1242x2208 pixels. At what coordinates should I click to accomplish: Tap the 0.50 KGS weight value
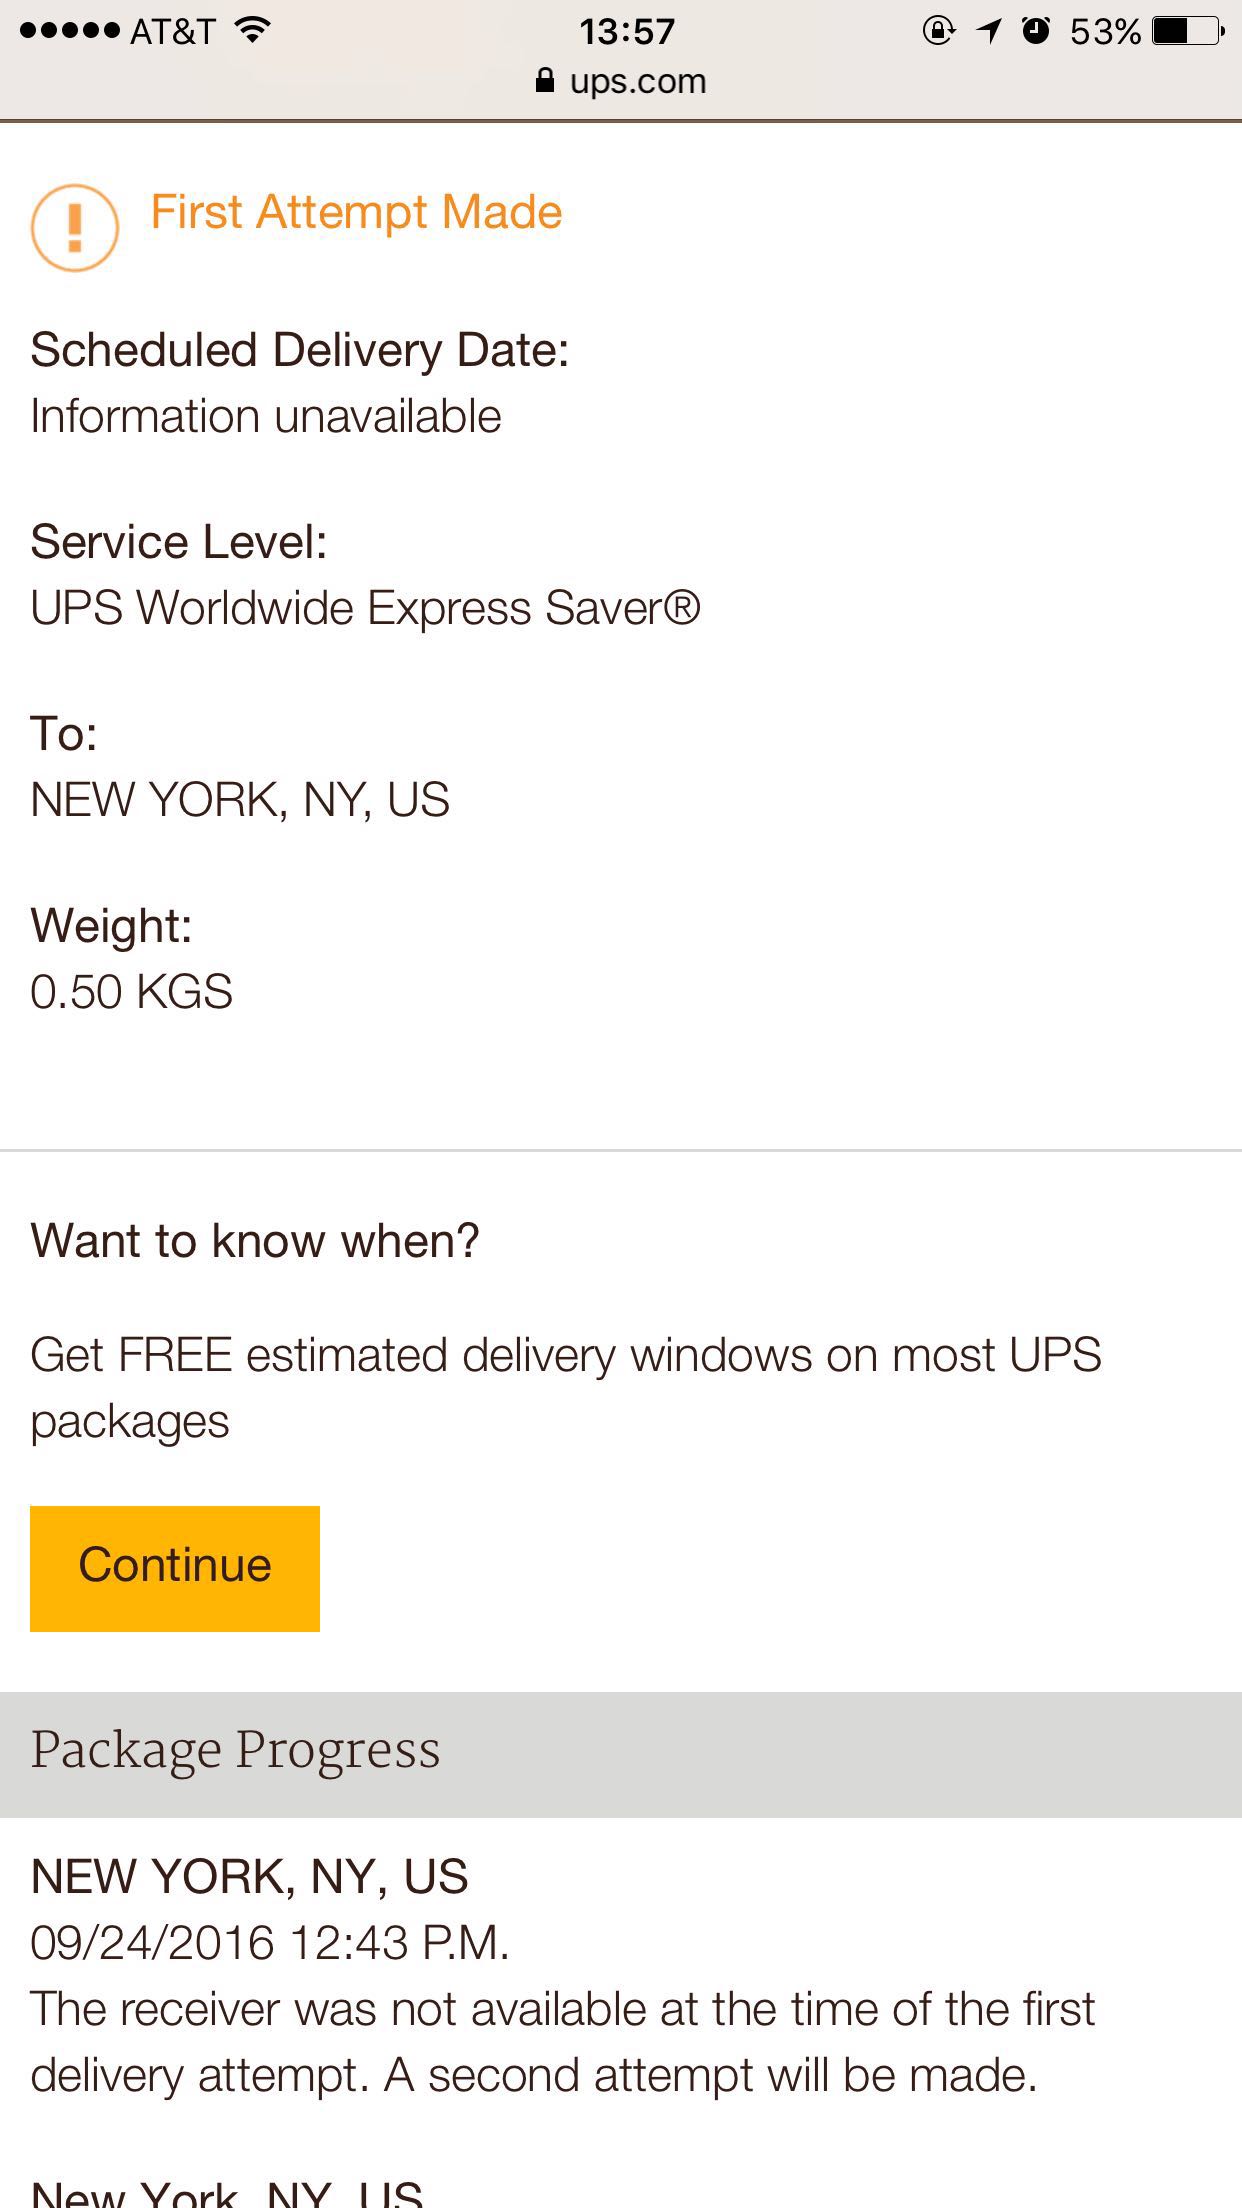[x=131, y=992]
